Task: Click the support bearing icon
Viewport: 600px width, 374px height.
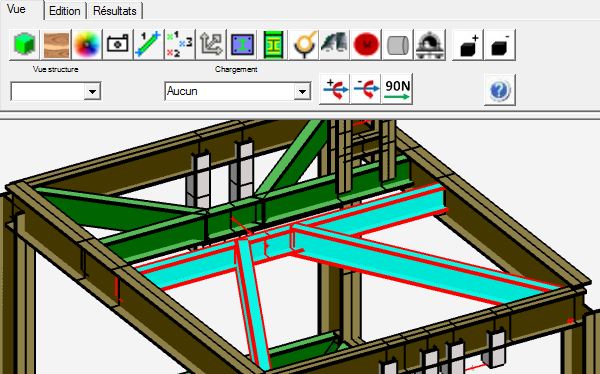Action: point(429,44)
